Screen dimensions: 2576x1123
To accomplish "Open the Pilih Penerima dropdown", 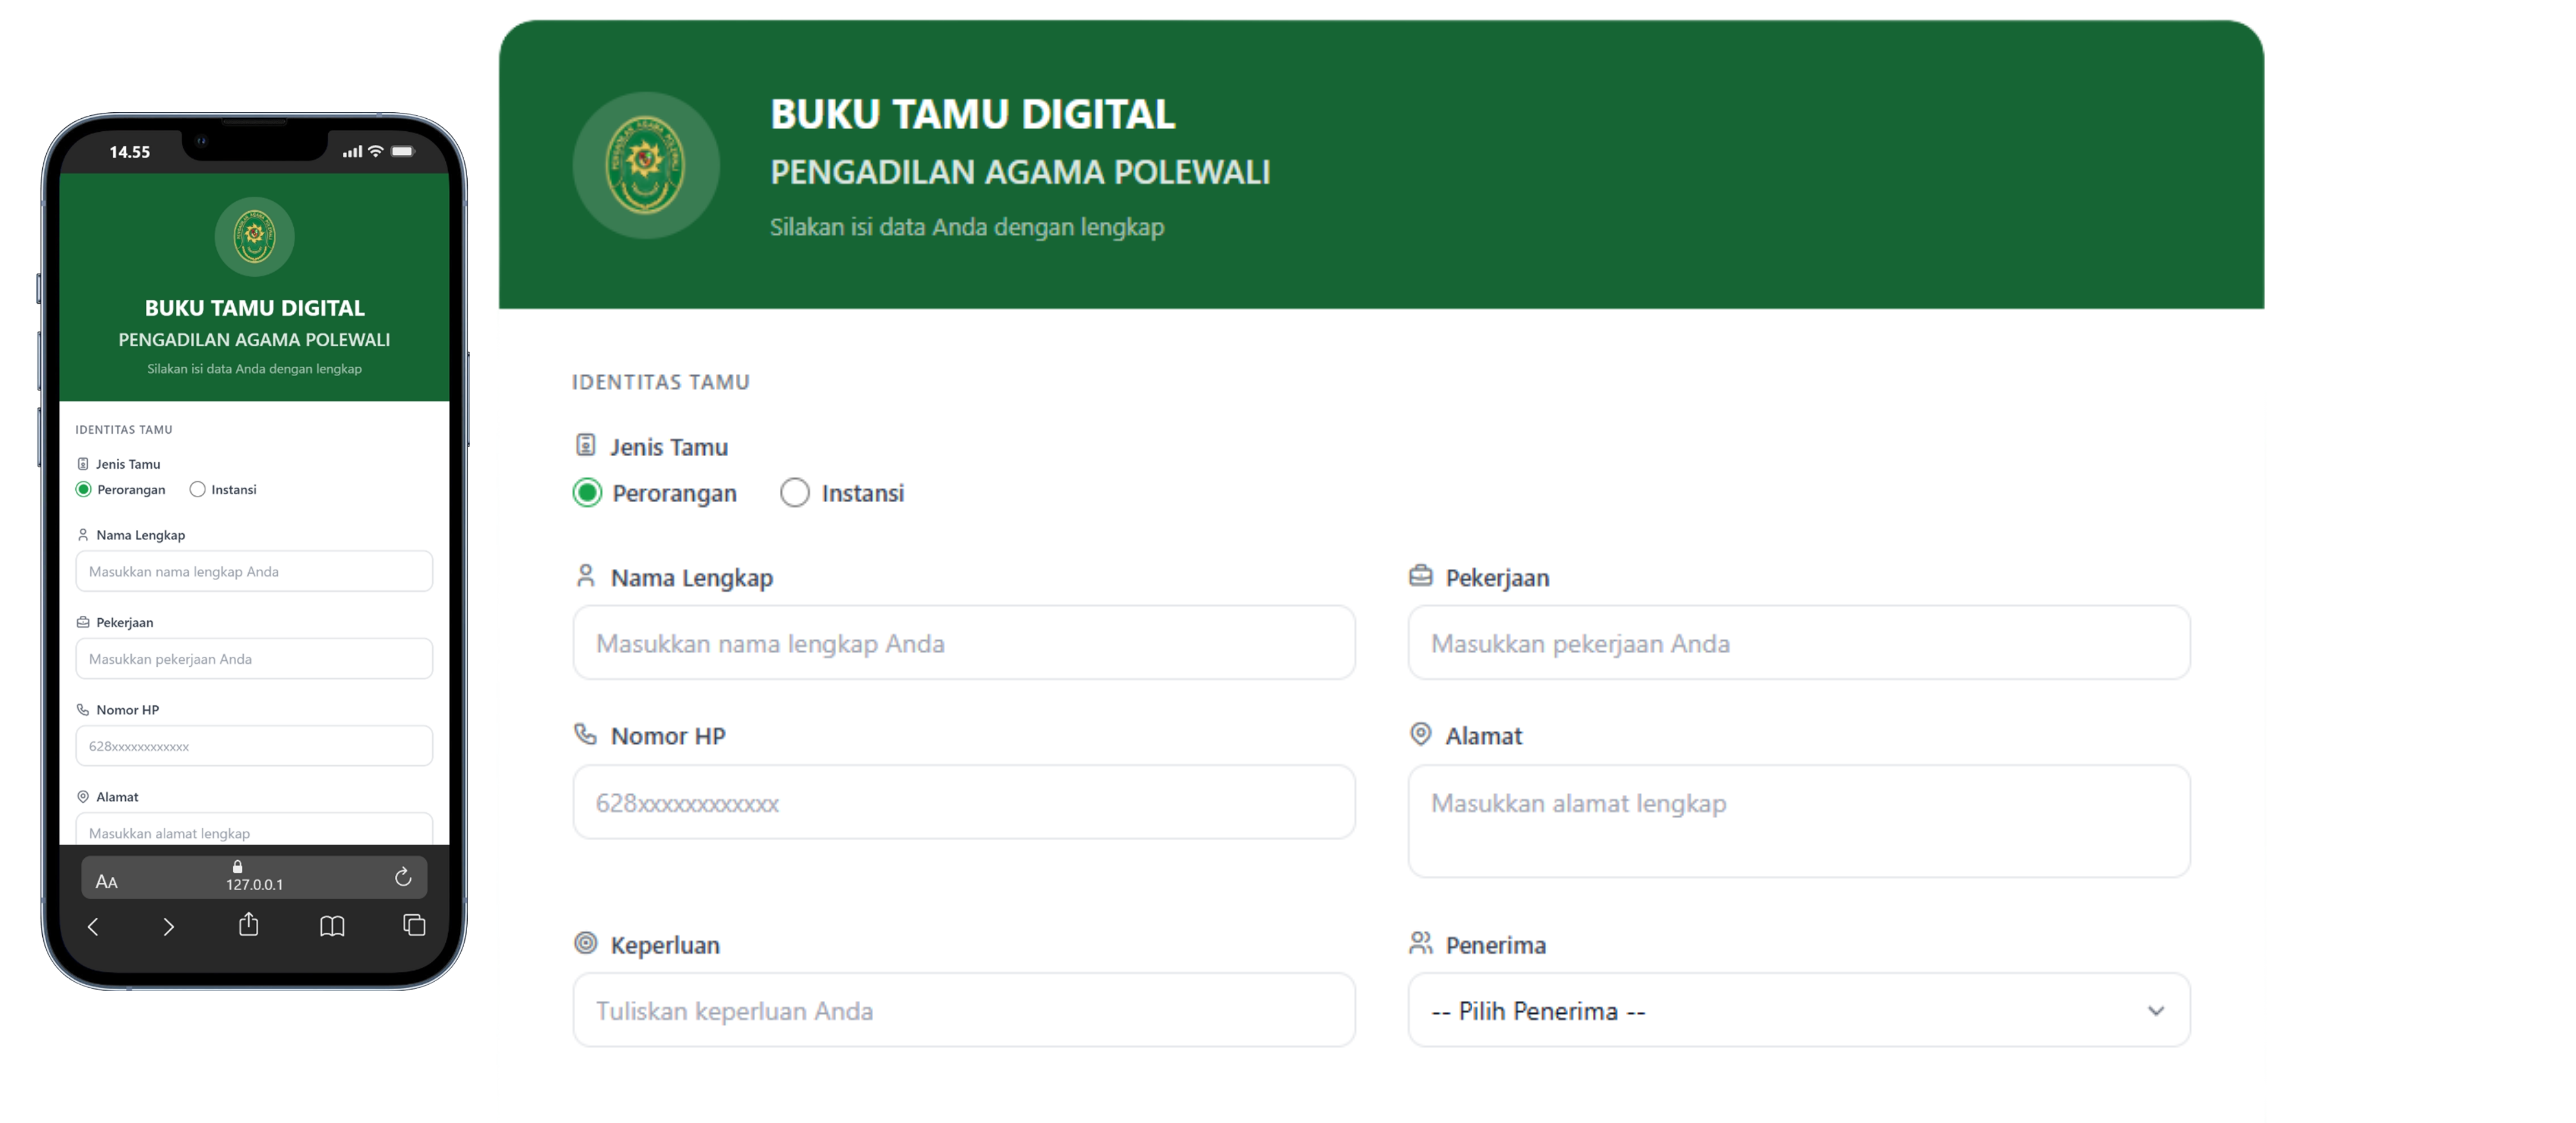I will pyautogui.click(x=1799, y=1010).
